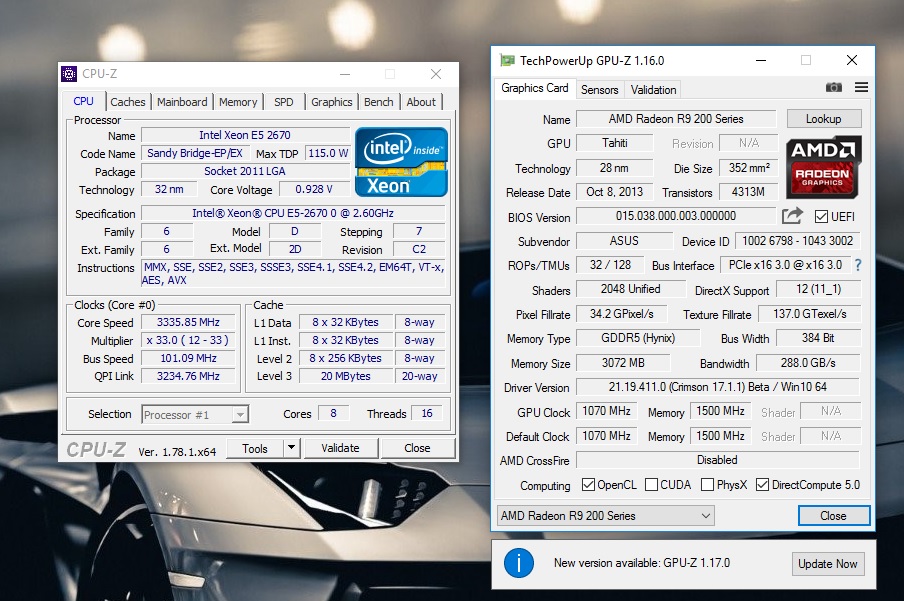Click the Code Name value Sandy Bridge-EP/EX

click(195, 153)
